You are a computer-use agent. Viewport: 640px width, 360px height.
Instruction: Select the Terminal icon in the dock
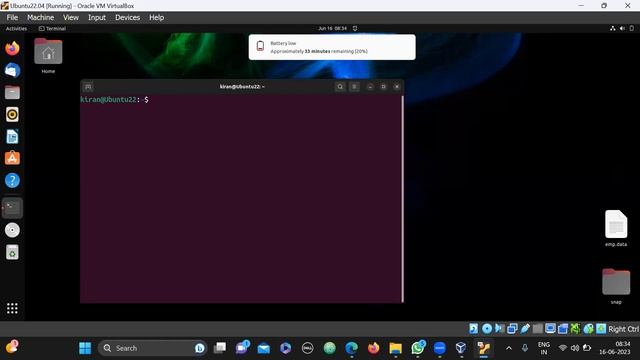(x=12, y=208)
